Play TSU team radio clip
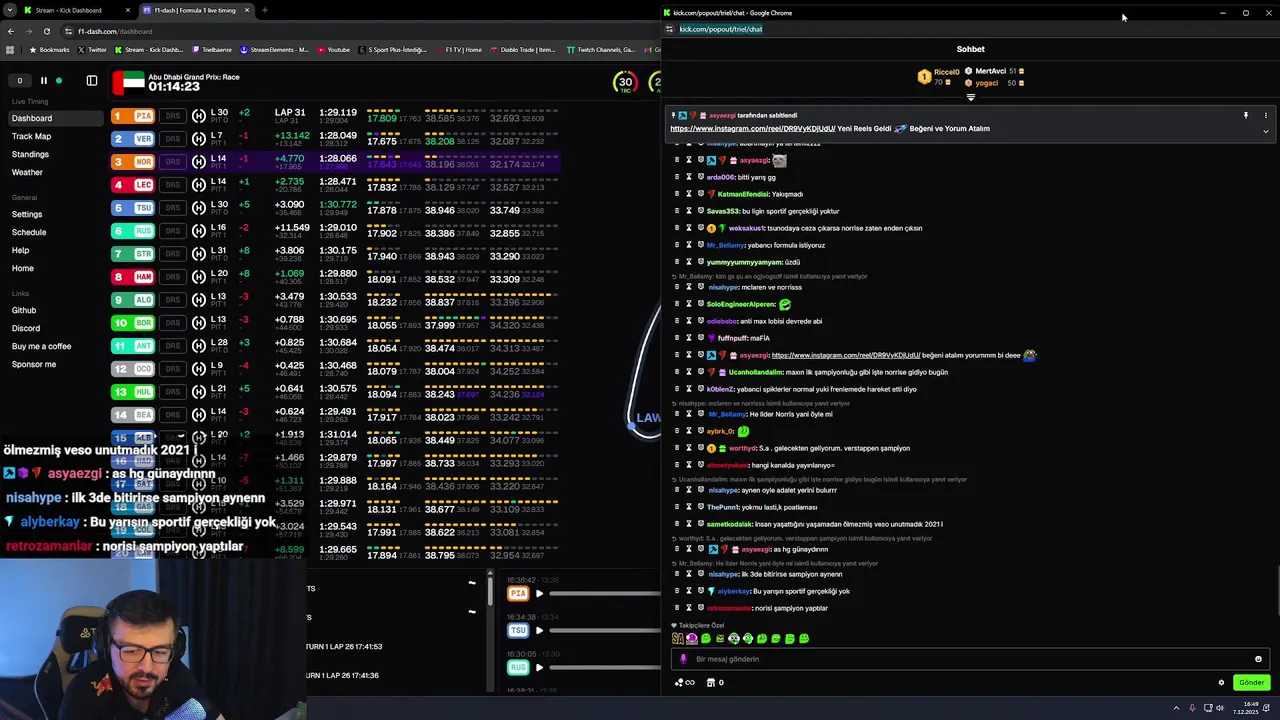The width and height of the screenshot is (1280, 720). pyautogui.click(x=539, y=631)
